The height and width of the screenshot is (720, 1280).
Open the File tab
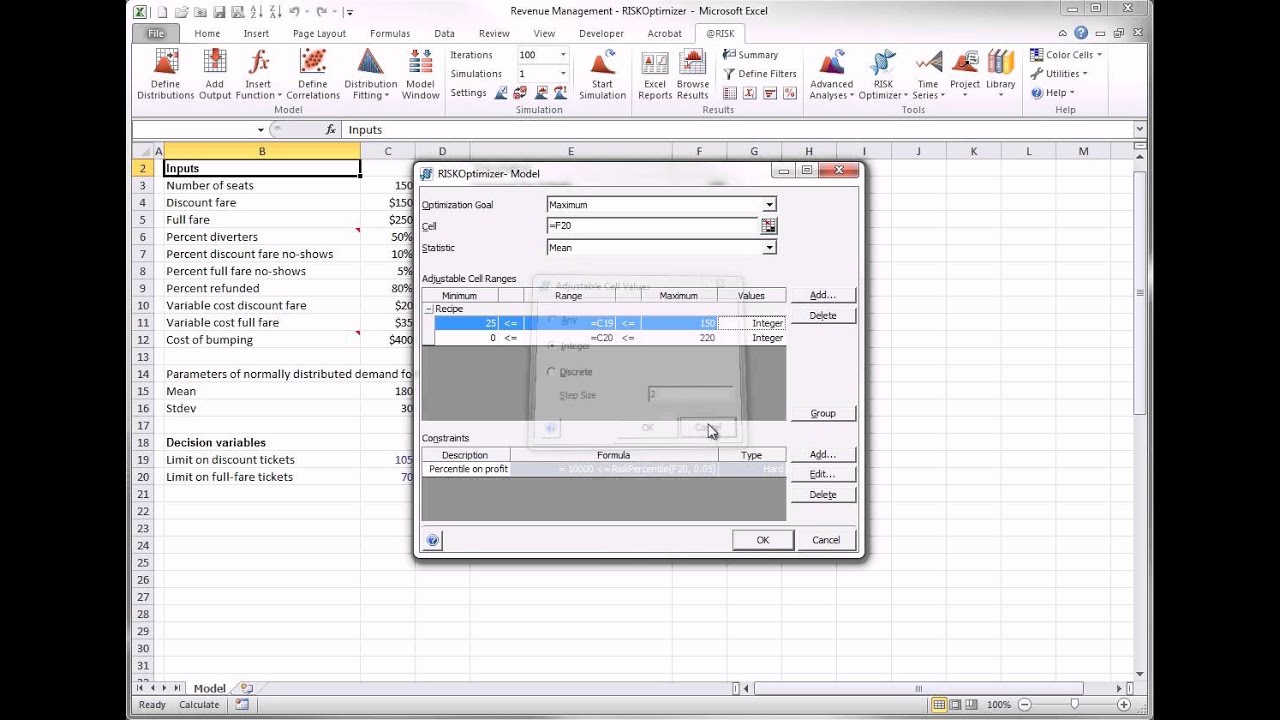click(x=156, y=33)
